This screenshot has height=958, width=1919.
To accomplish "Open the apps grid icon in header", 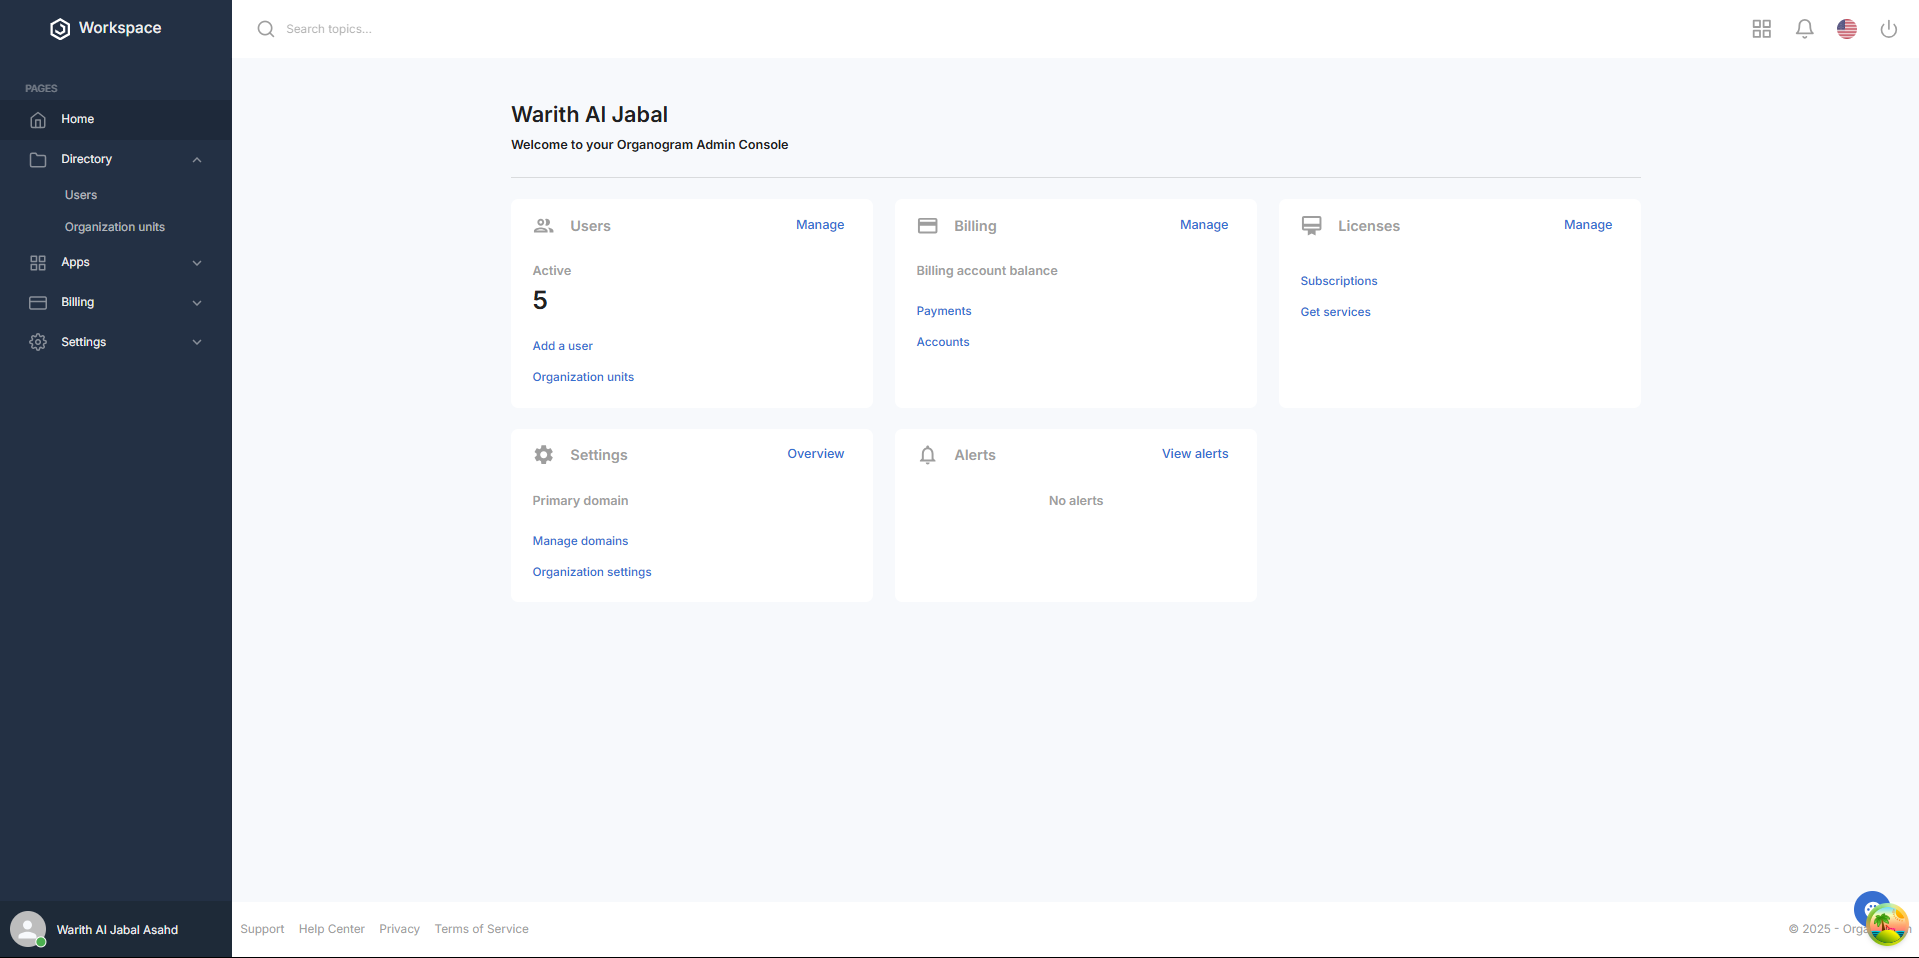I will (1761, 29).
